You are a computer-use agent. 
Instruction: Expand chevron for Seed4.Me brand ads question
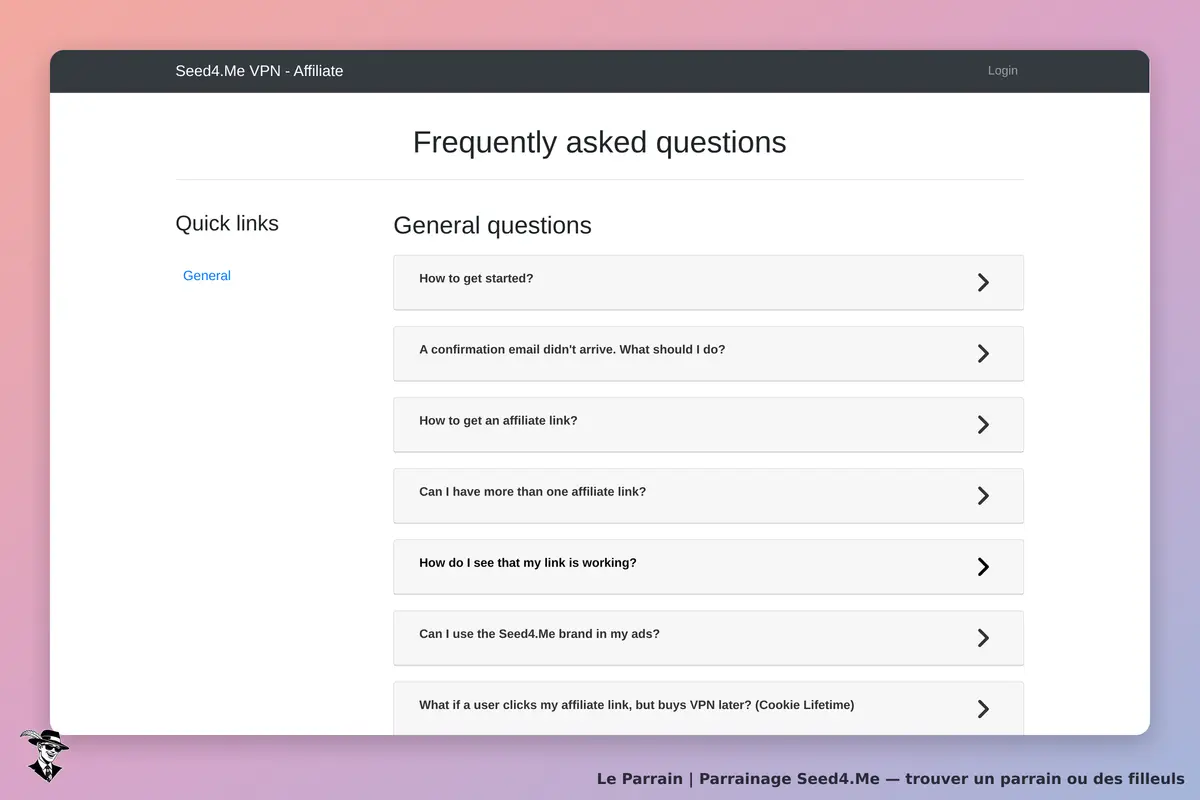(983, 637)
